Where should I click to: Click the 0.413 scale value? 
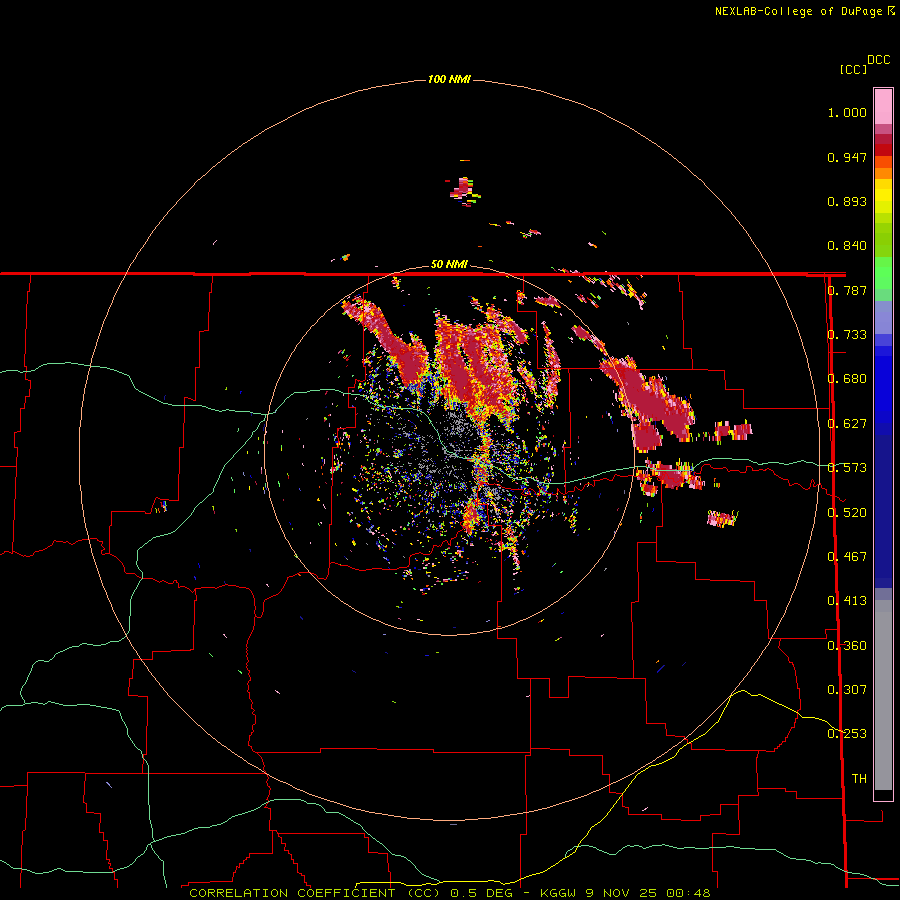click(x=847, y=601)
